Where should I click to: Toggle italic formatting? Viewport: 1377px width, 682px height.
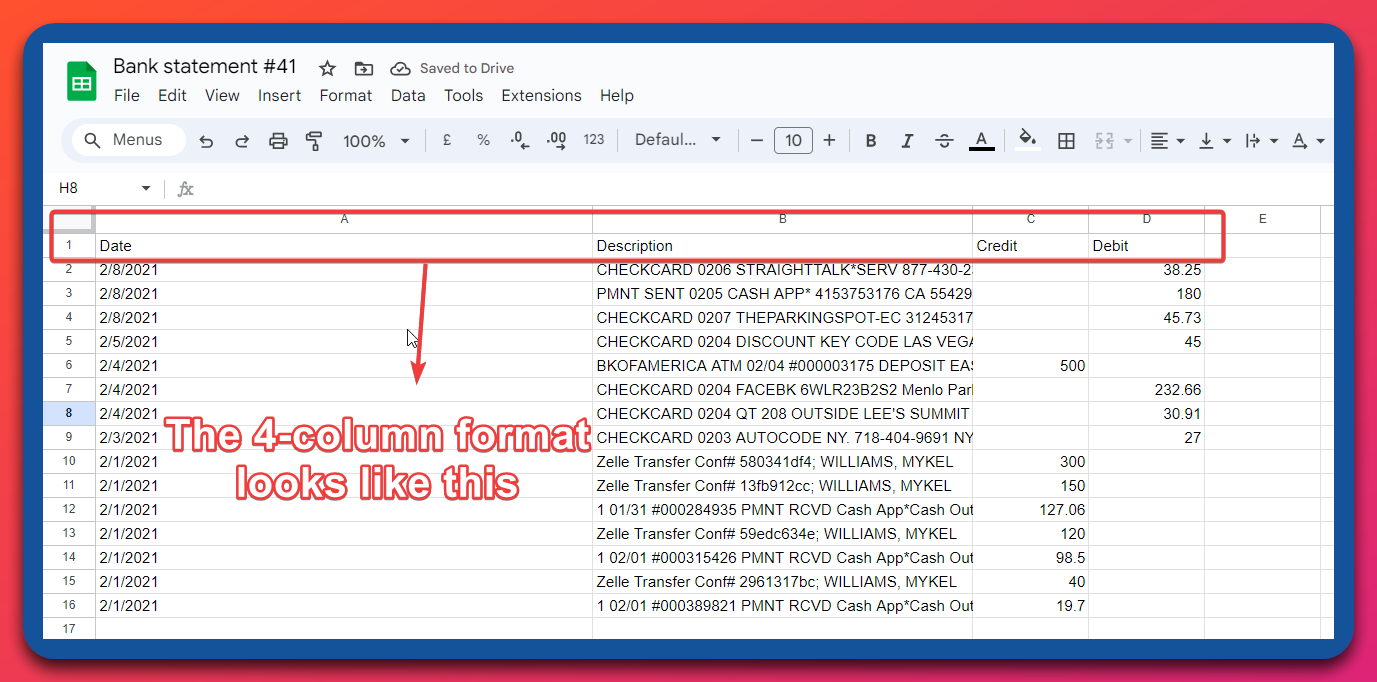coord(907,140)
